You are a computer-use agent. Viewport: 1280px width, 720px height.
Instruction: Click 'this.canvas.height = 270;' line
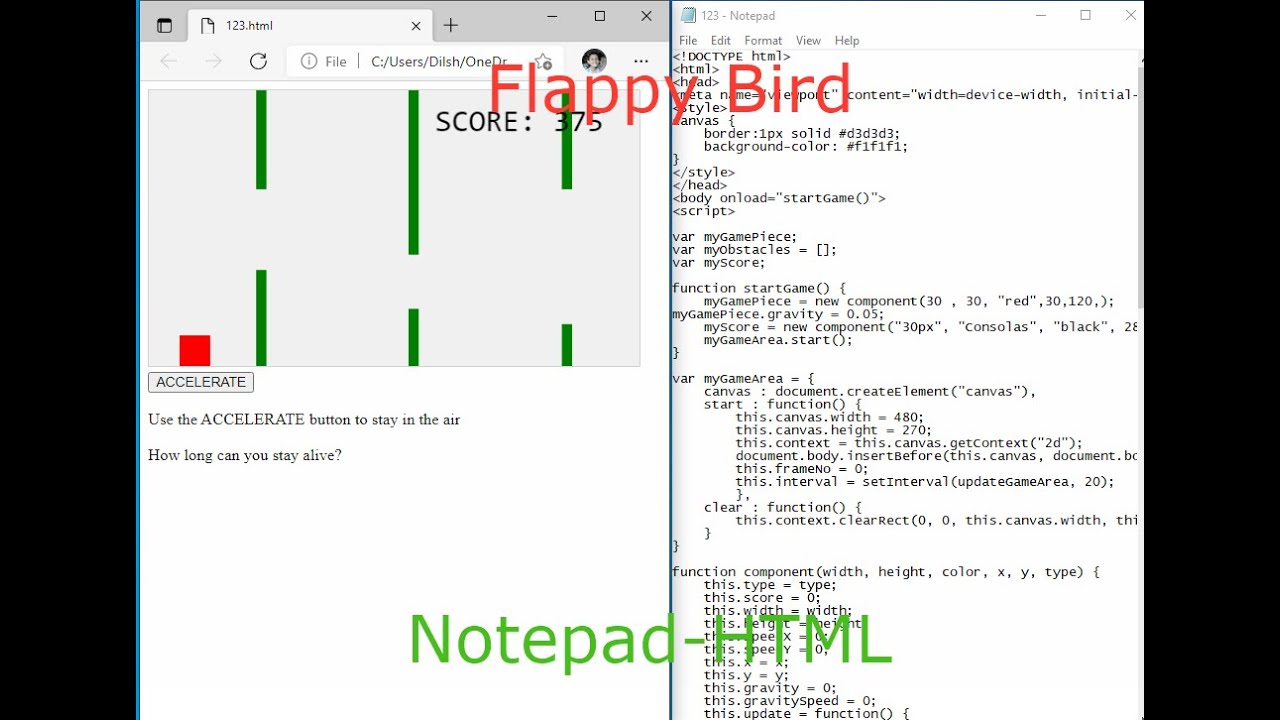[x=834, y=430]
